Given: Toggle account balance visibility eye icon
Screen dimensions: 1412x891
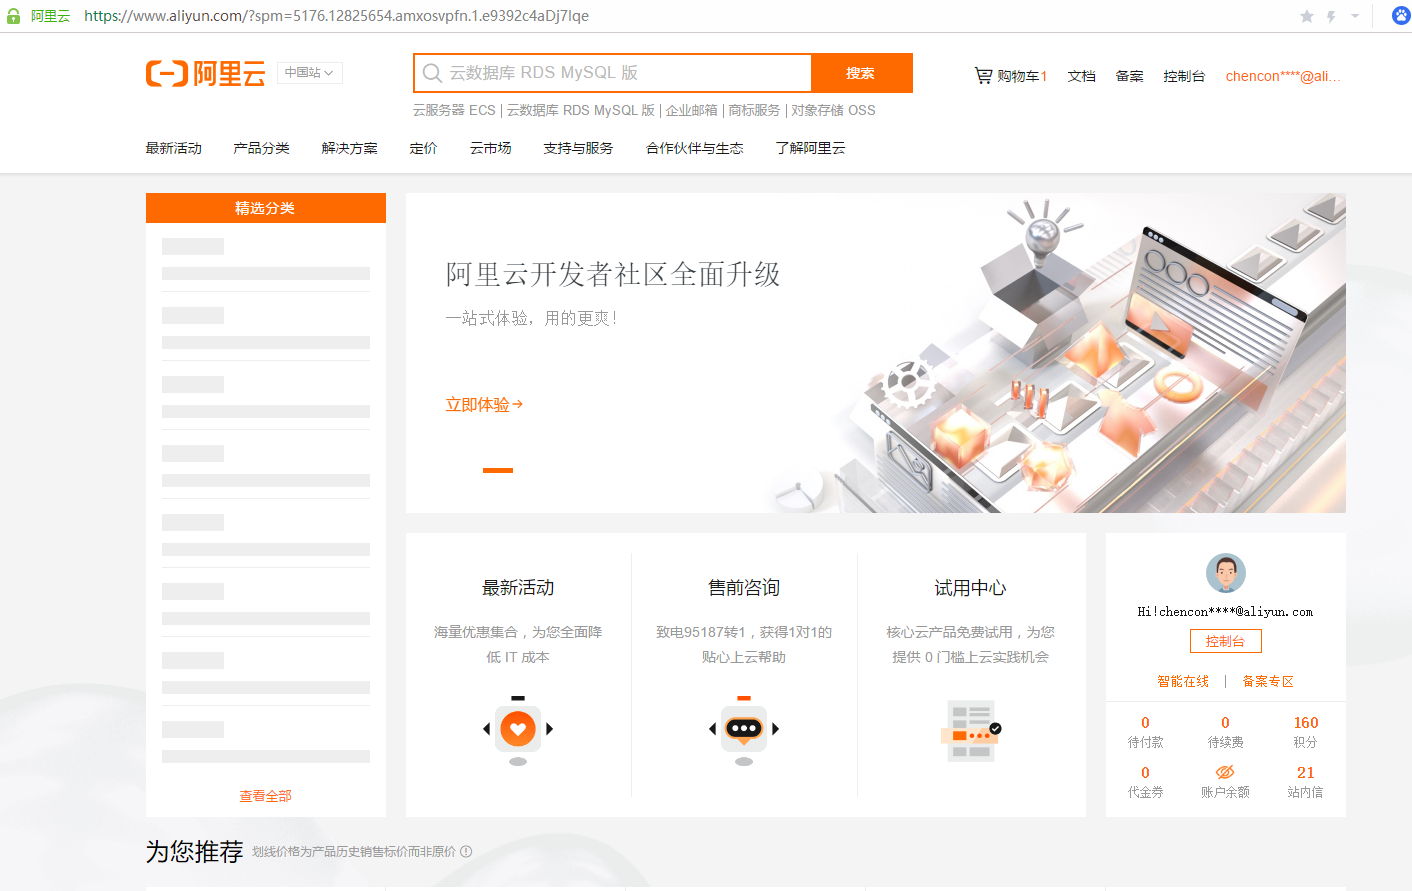Looking at the screenshot, I should (1224, 772).
